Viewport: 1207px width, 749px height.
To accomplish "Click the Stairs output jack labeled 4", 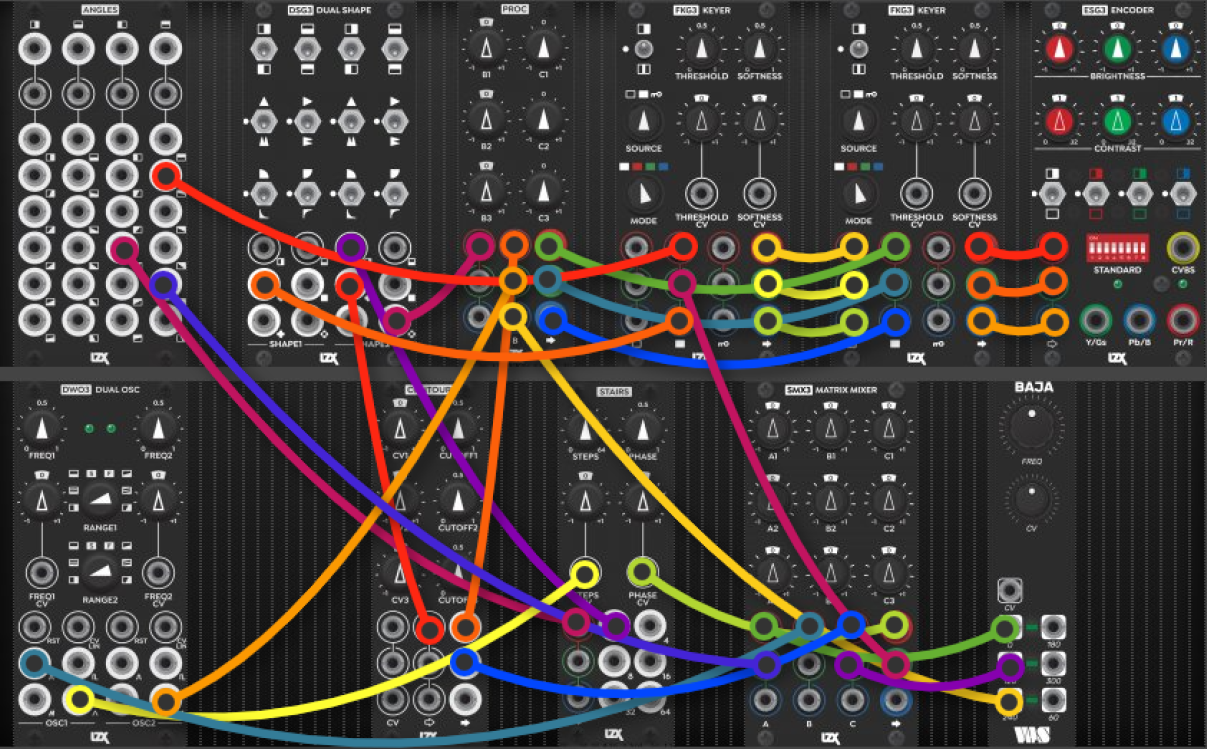I will click(650, 626).
